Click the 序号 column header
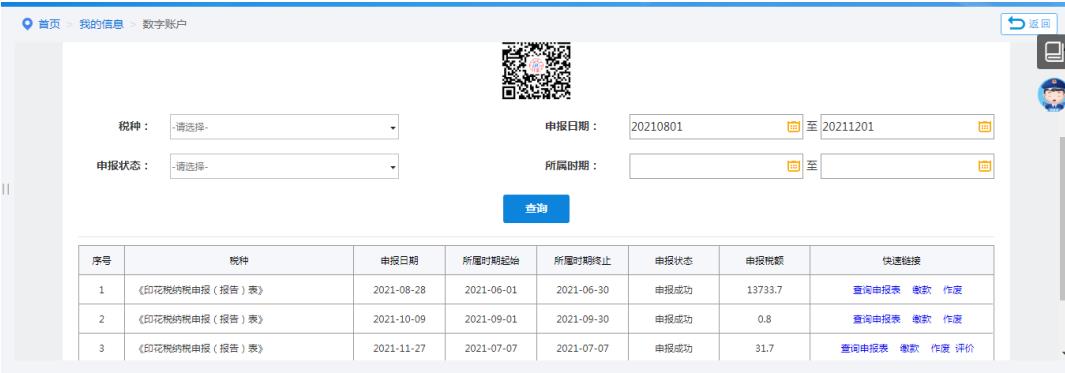The height and width of the screenshot is (373, 1065). pos(102,261)
